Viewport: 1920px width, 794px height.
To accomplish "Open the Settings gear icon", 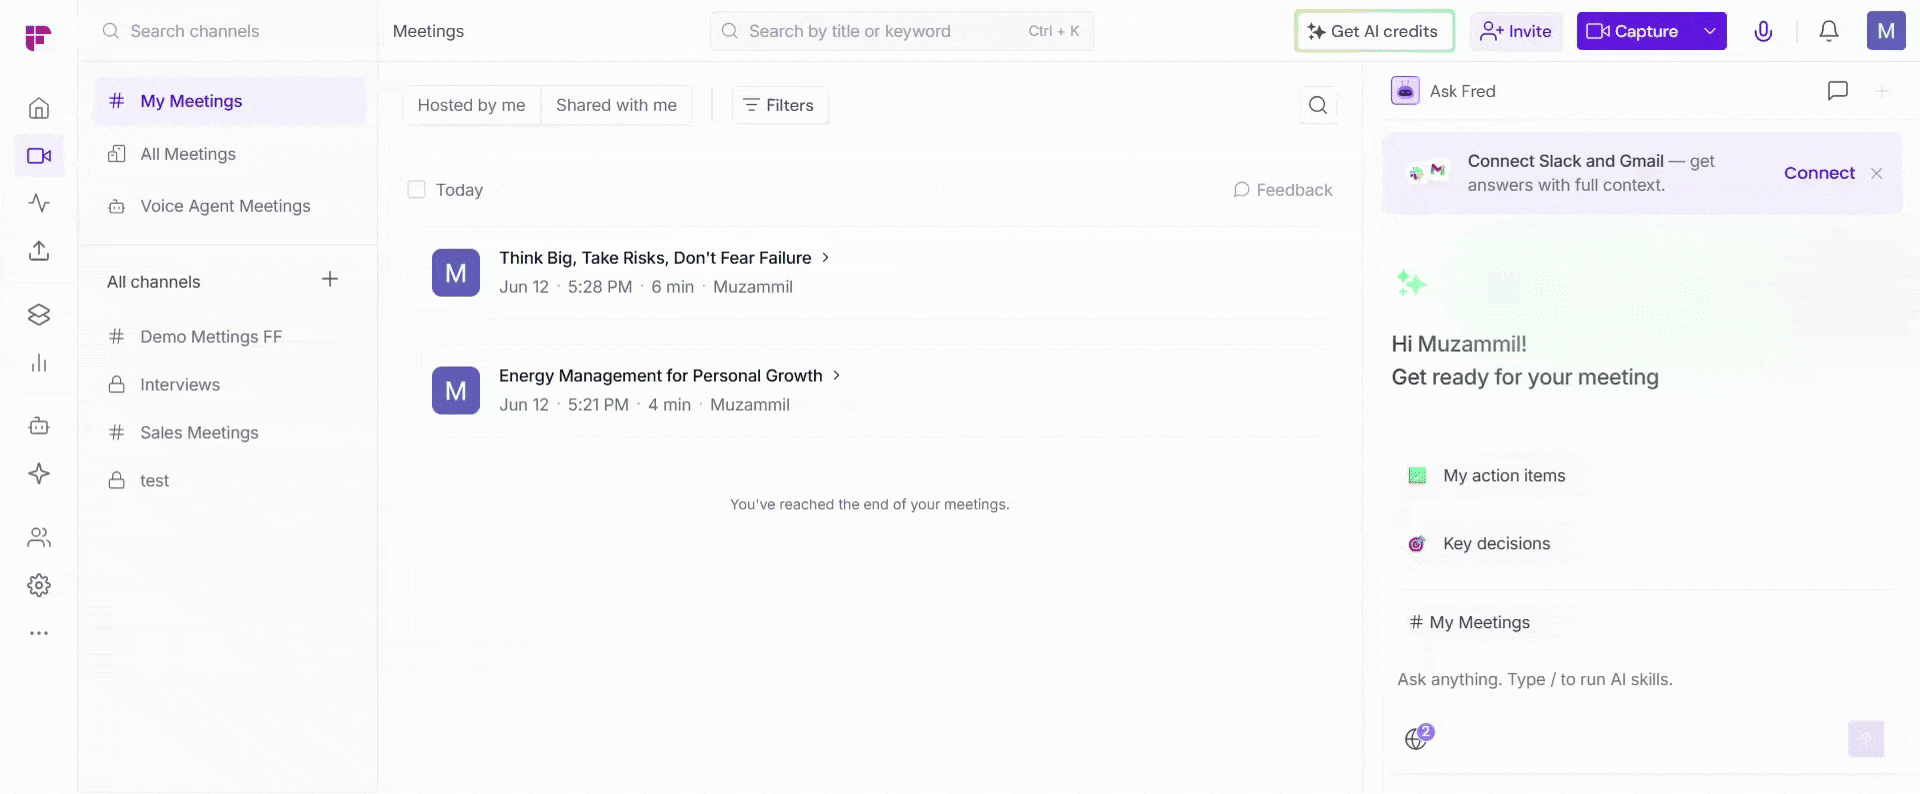I will pyautogui.click(x=39, y=586).
